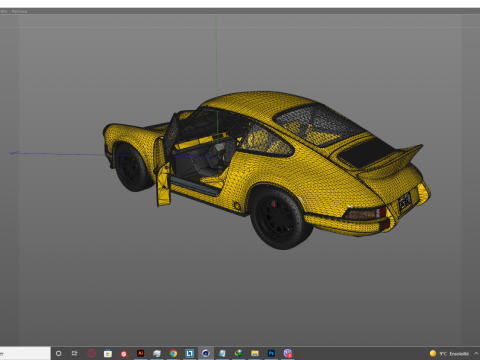The image size is (480, 360).
Task: Open the red Opera browser icon
Action: (92, 353)
